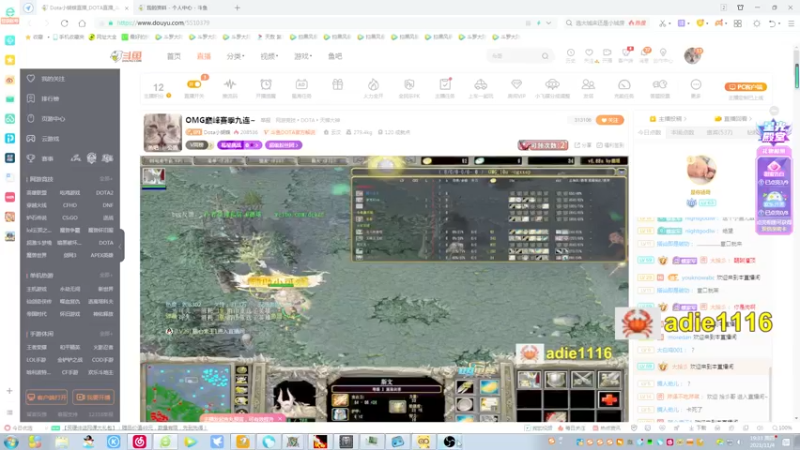Click the 客户端打开 button in sidebar
Image resolution: width=800 pixels, height=450 pixels.
point(46,397)
